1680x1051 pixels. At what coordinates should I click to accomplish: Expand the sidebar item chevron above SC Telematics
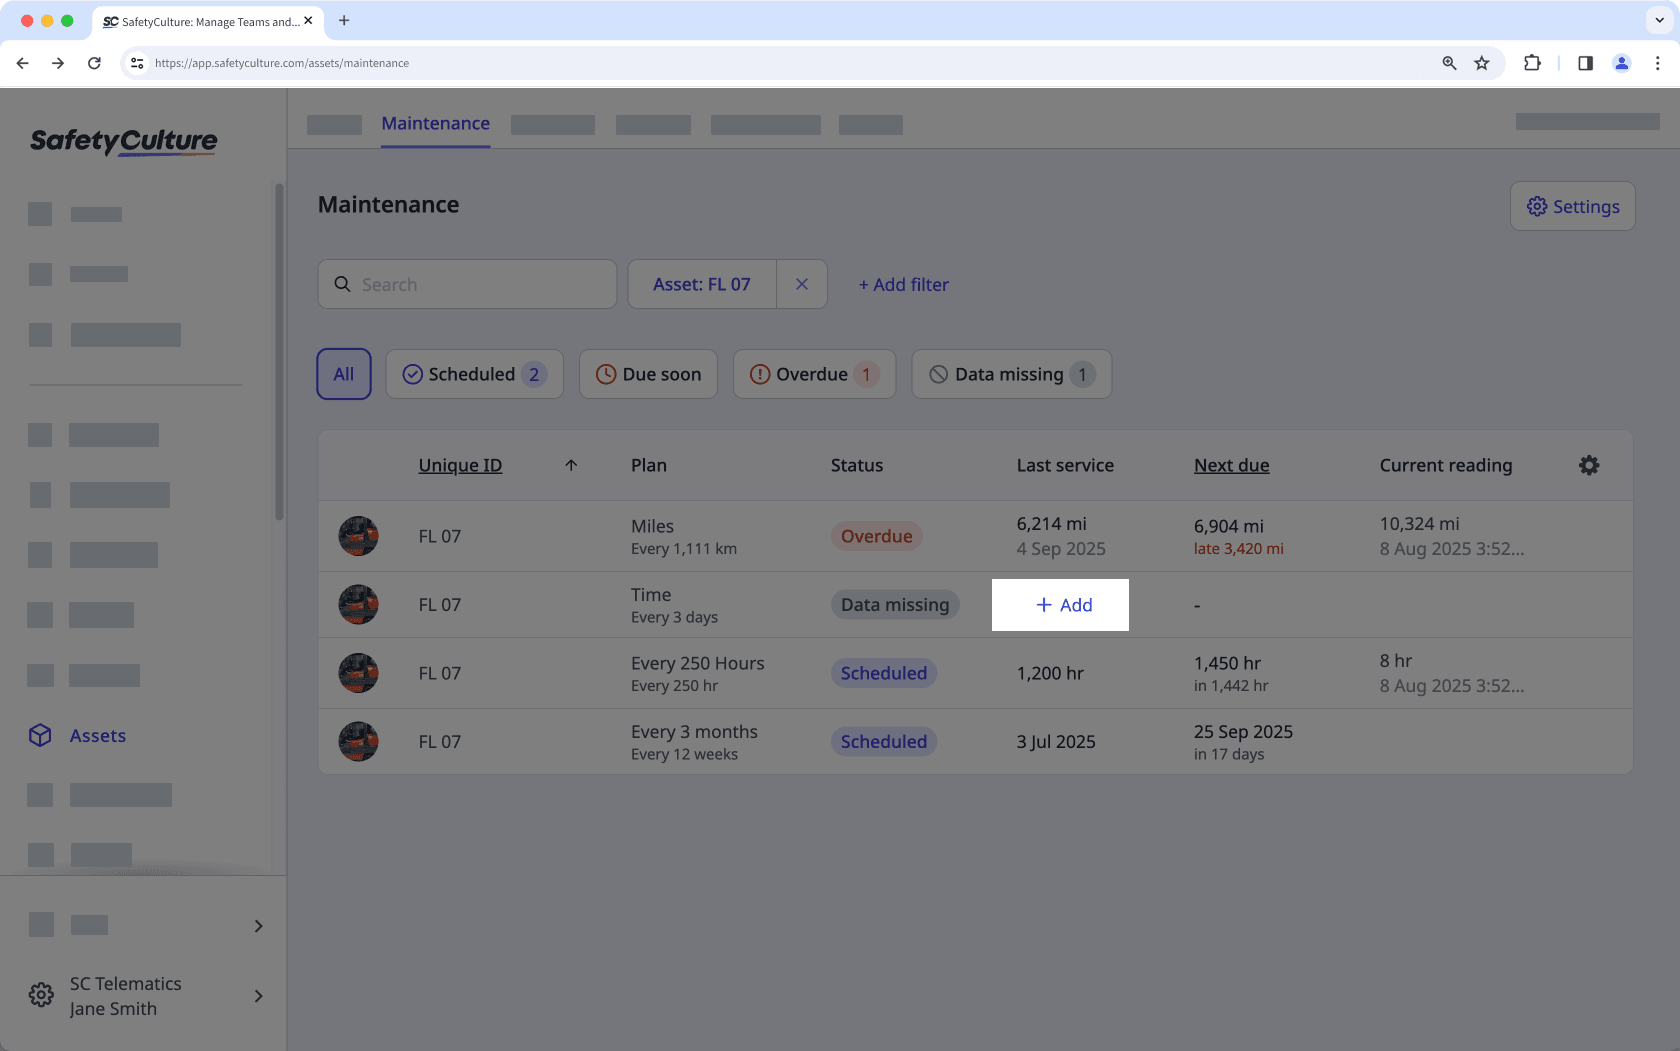click(x=258, y=925)
